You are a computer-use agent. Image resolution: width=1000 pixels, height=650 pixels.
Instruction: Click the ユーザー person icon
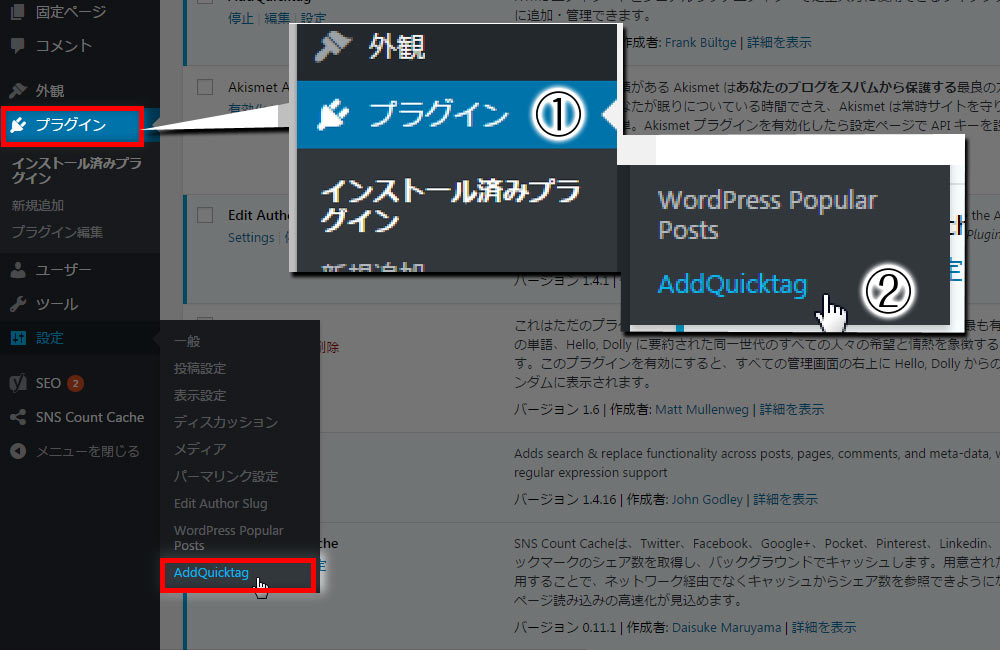[x=18, y=270]
